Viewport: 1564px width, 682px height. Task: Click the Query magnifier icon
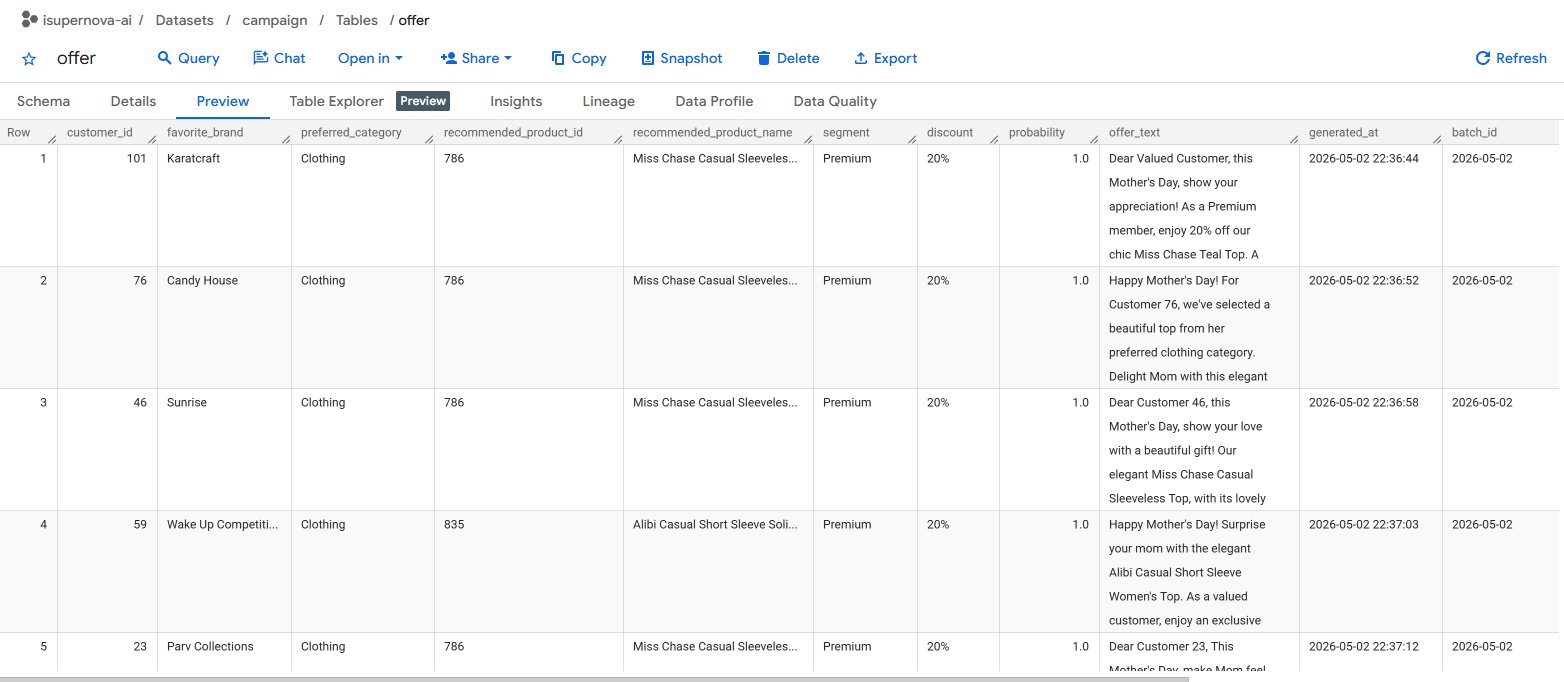coord(165,58)
